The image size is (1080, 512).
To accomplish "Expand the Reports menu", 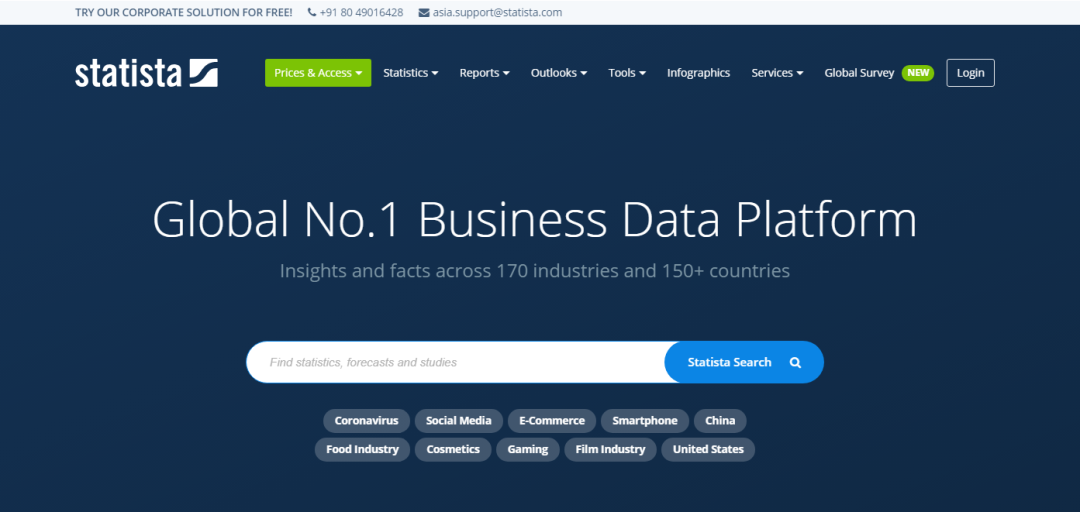I will point(484,73).
